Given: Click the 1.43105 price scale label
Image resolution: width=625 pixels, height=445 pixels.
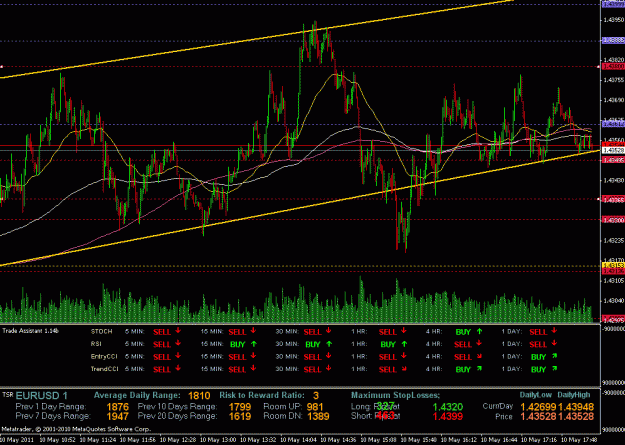Looking at the screenshot, I should tap(614, 281).
